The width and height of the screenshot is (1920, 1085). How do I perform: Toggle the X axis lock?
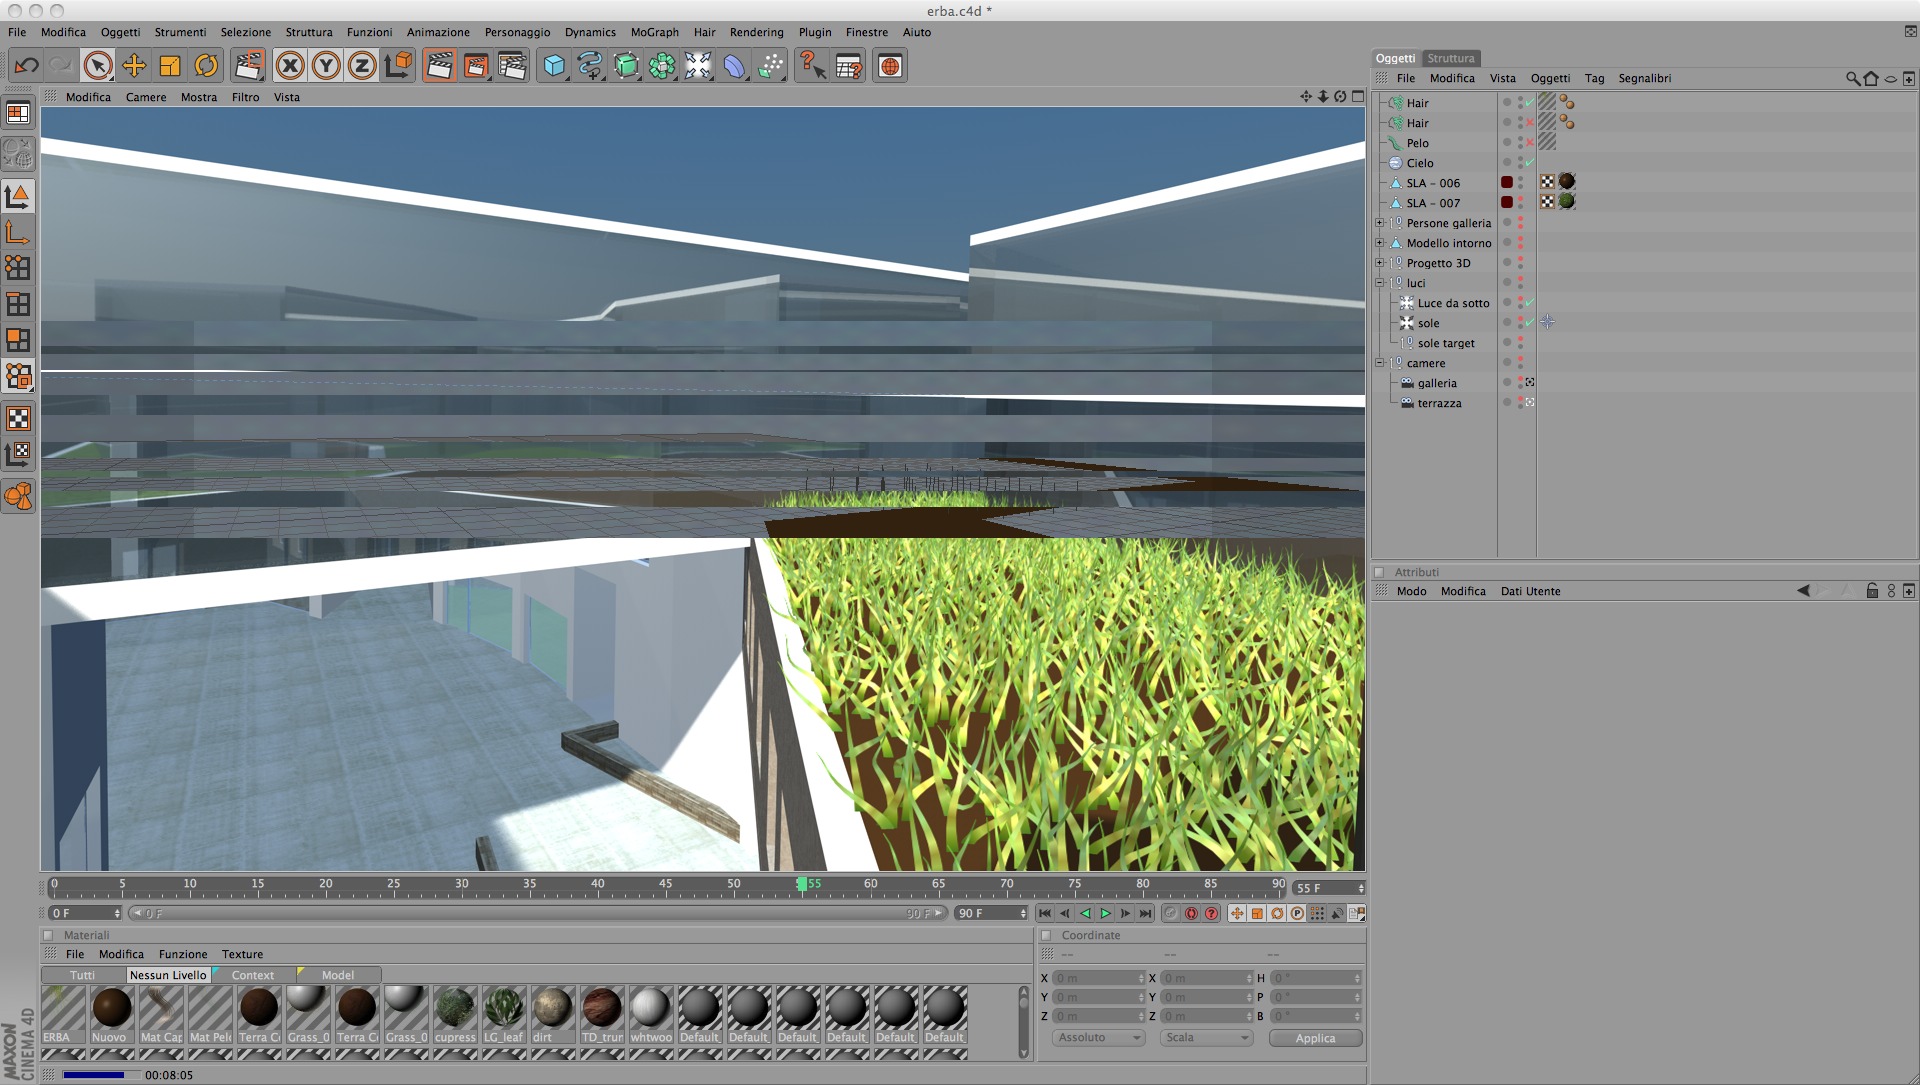click(x=290, y=66)
